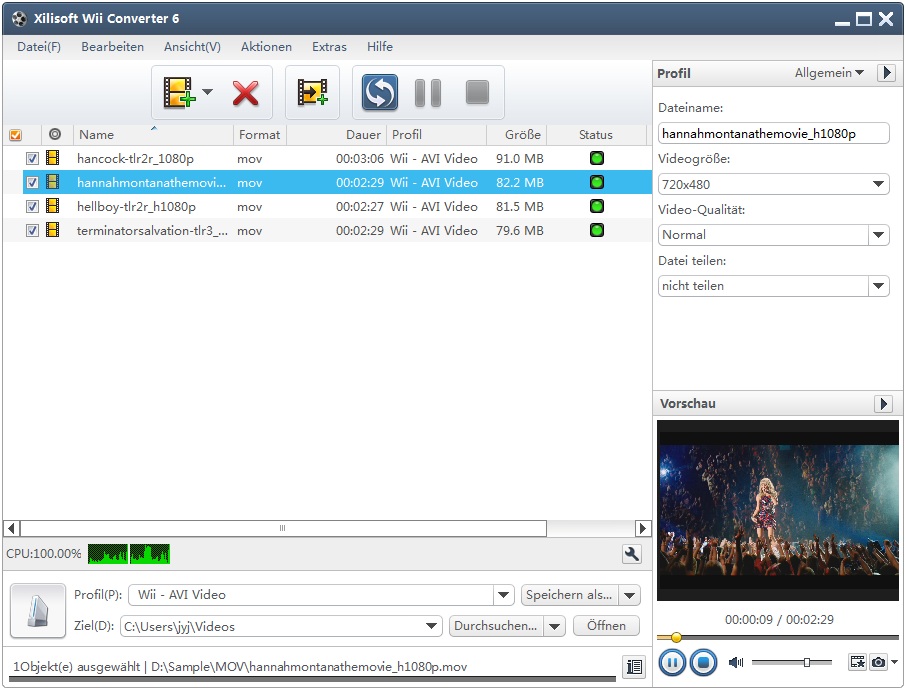Click the status light of terminatorsalvation row
The height and width of the screenshot is (690, 905).
click(x=597, y=230)
